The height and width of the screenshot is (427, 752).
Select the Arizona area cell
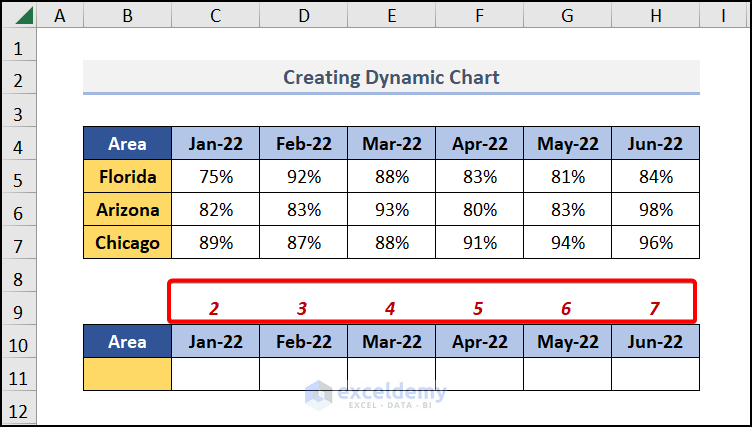click(127, 210)
